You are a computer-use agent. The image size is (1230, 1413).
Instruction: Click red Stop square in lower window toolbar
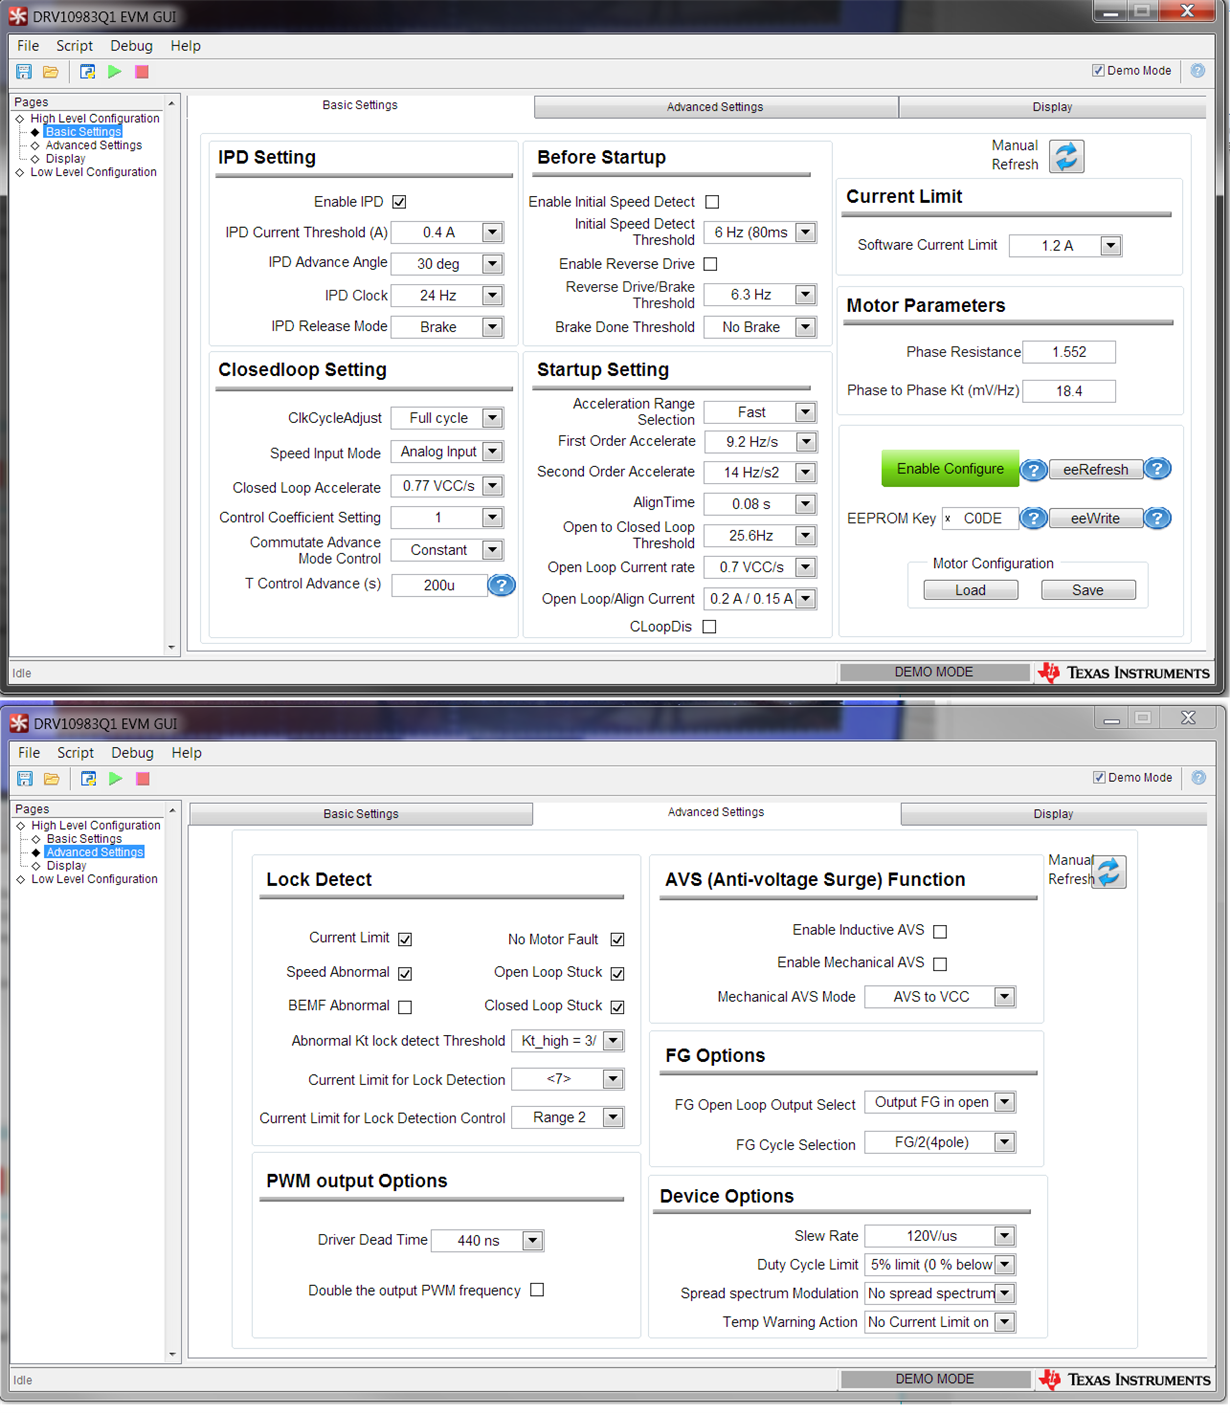click(x=143, y=779)
